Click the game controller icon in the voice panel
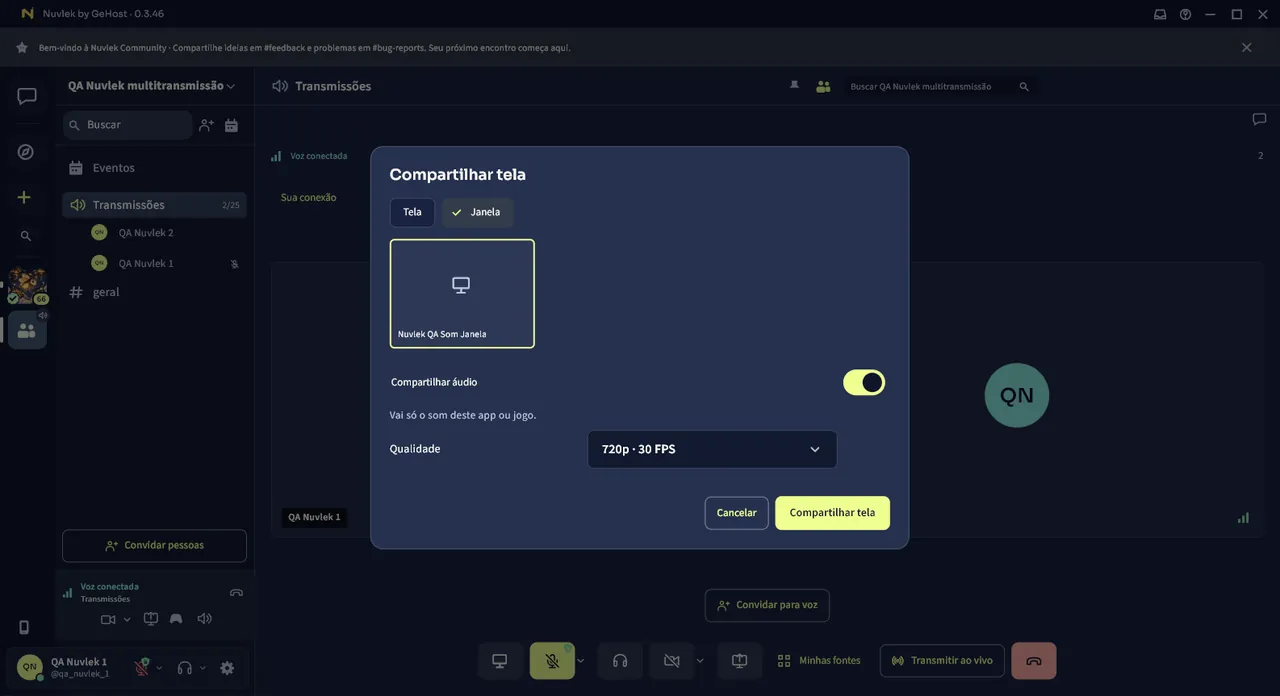 (176, 619)
